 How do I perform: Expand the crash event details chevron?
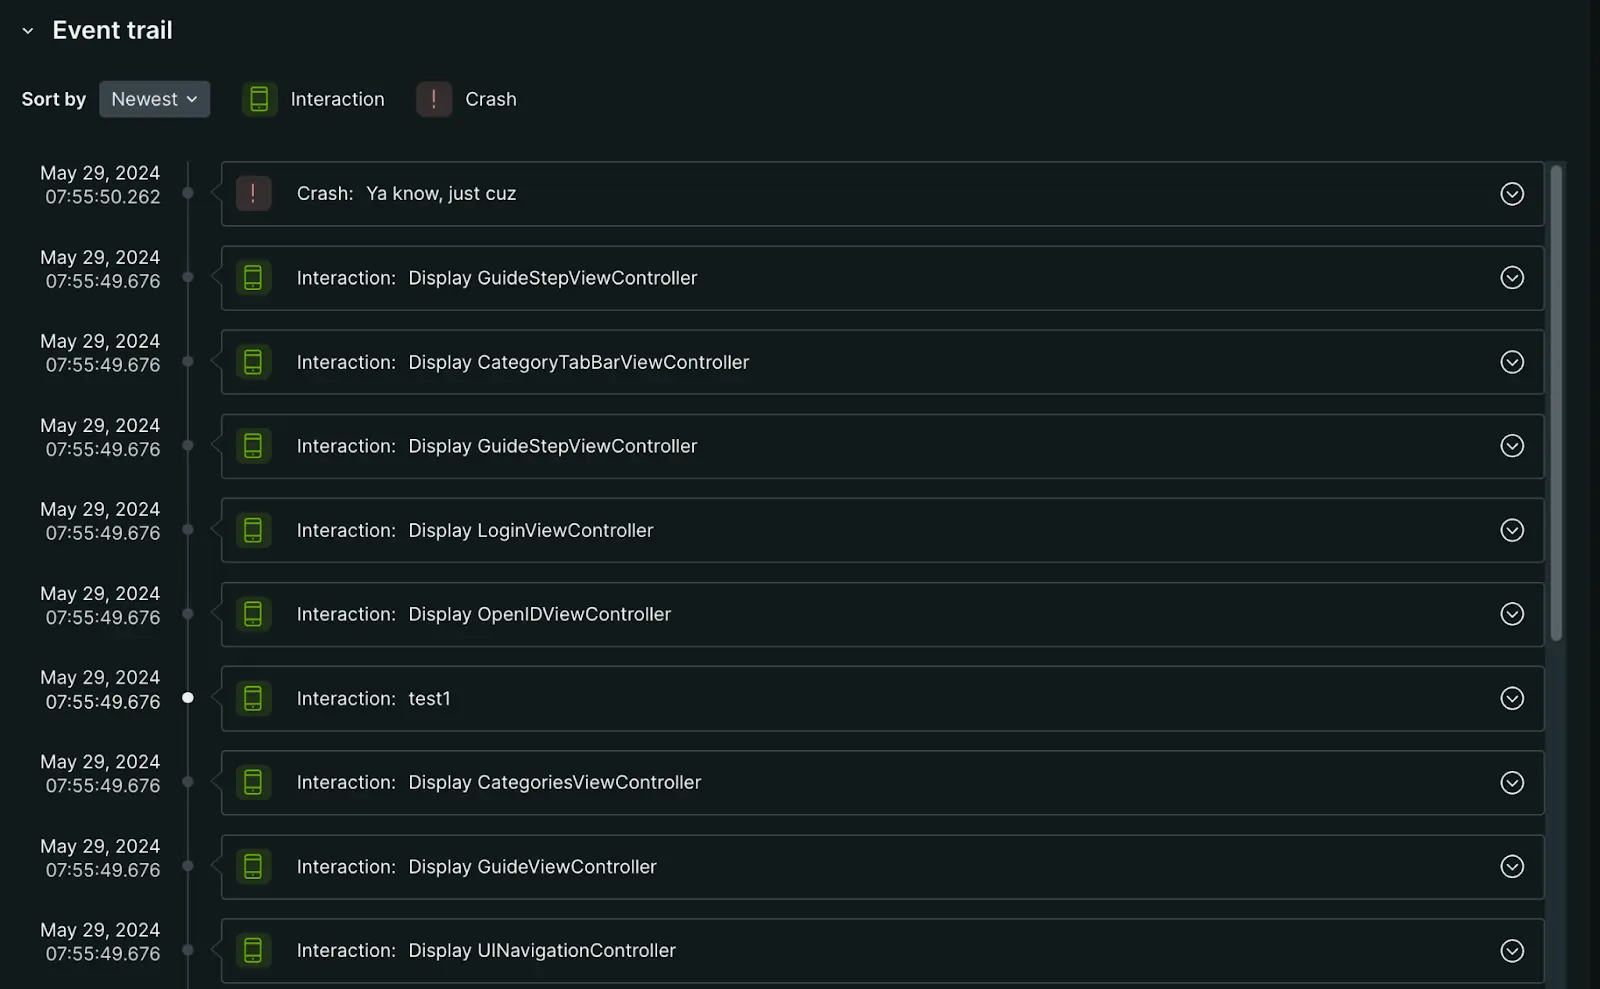[1512, 194]
